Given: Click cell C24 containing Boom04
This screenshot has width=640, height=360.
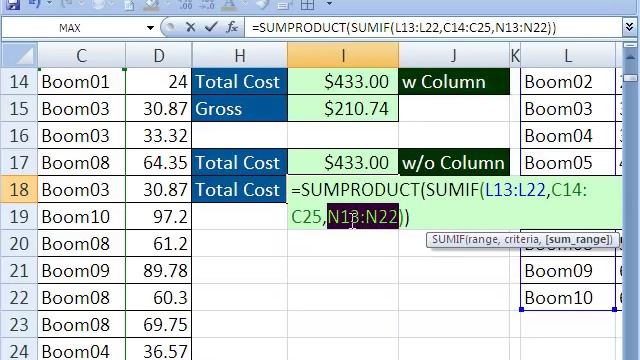Looking at the screenshot, I should coord(81,350).
